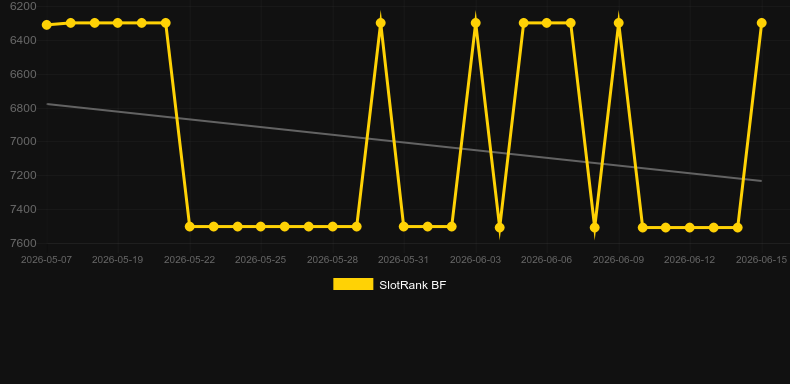Select the final data point for 2026-06-15
The image size is (790, 384).
coord(762,23)
